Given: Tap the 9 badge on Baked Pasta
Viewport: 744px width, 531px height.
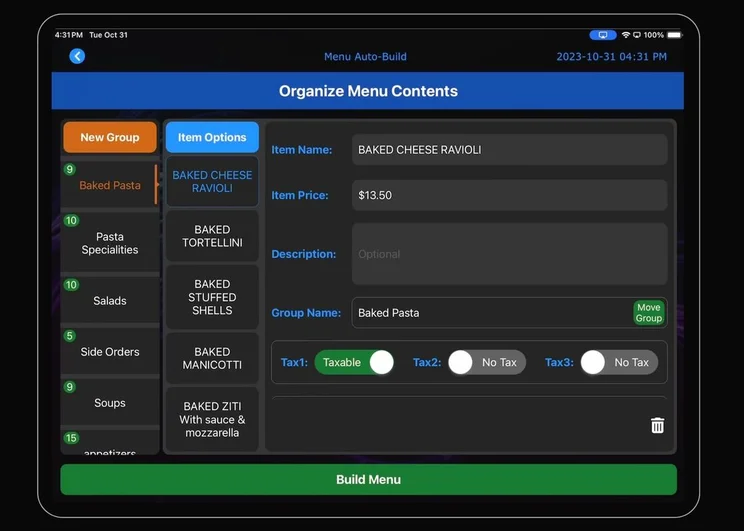Looking at the screenshot, I should coord(70,169).
